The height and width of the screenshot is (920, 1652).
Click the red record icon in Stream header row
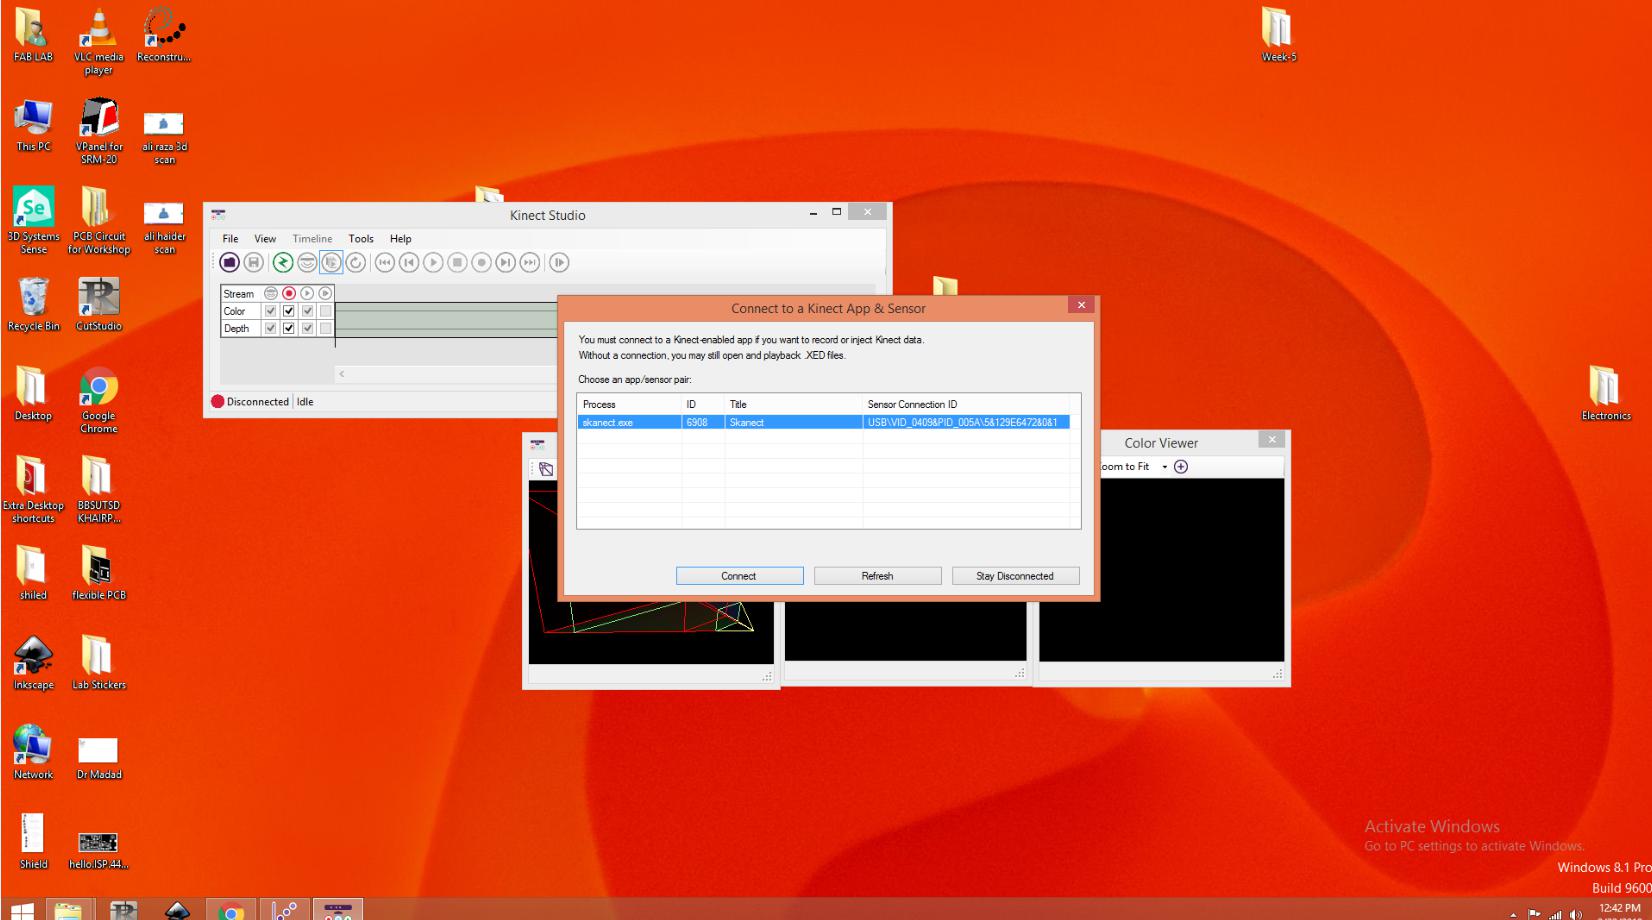coord(289,293)
